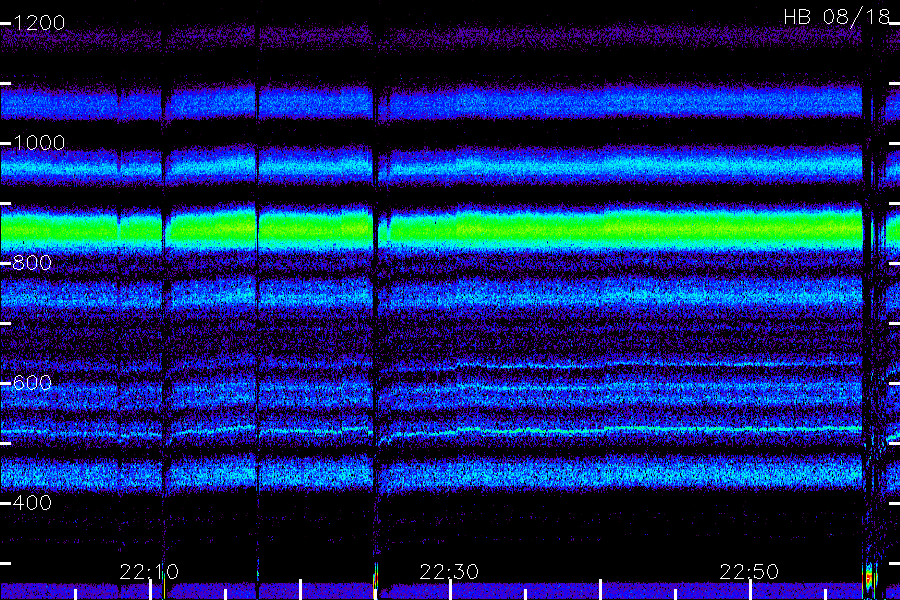Click the 22:10 time axis label

coord(149,572)
